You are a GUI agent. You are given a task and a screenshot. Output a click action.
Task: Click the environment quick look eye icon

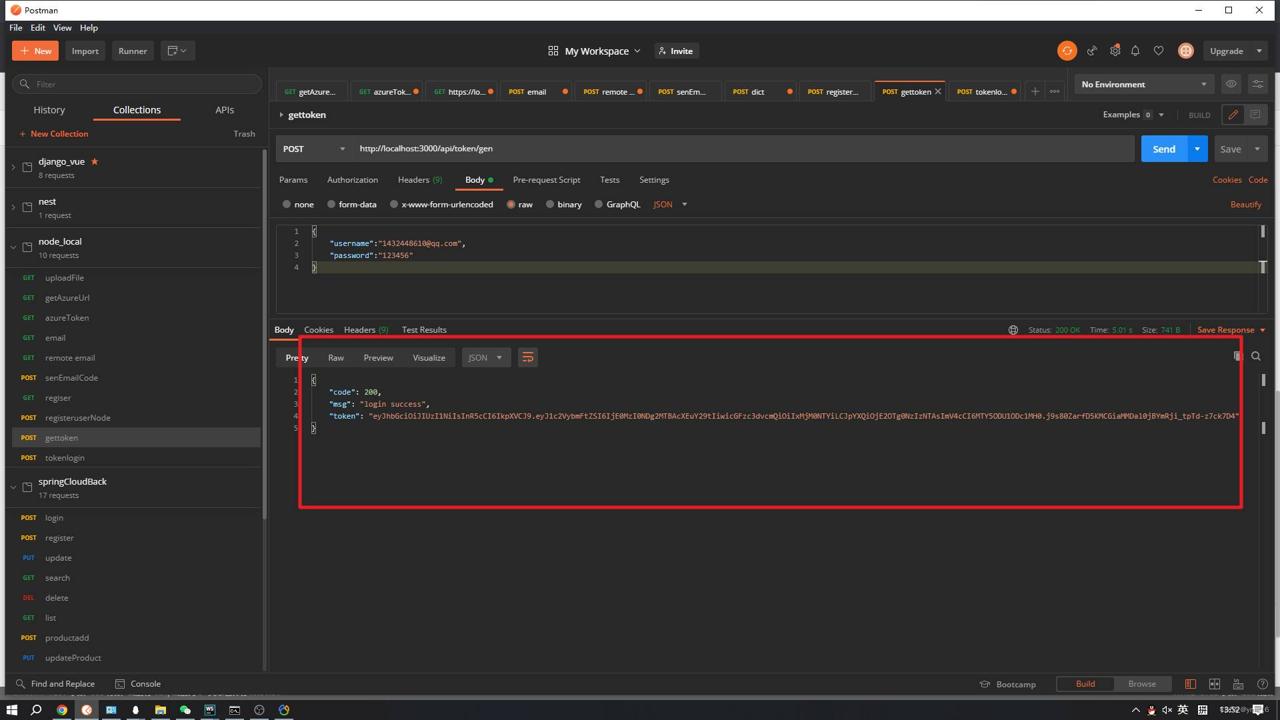point(1231,84)
